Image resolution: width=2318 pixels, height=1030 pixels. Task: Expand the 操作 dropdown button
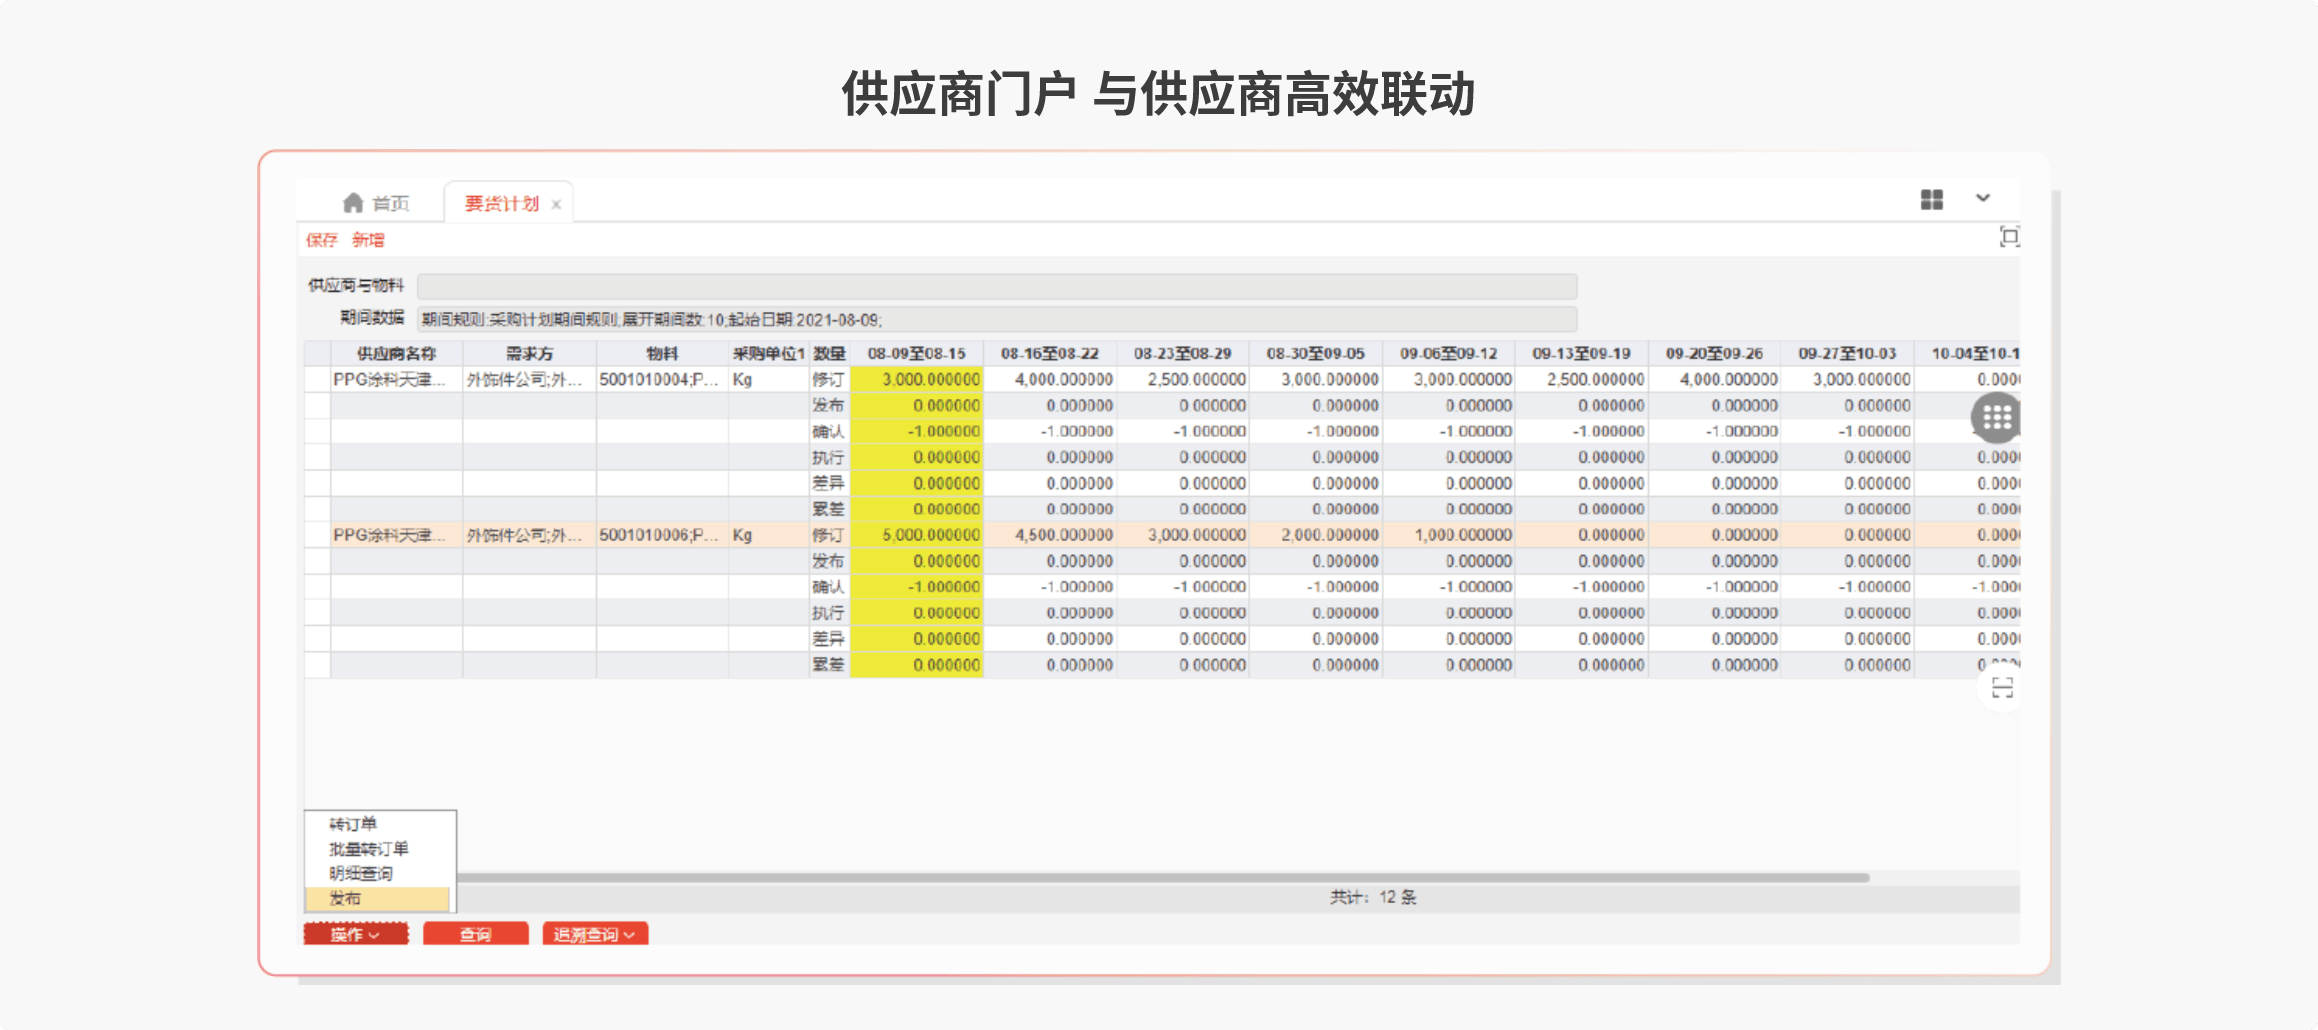click(356, 935)
